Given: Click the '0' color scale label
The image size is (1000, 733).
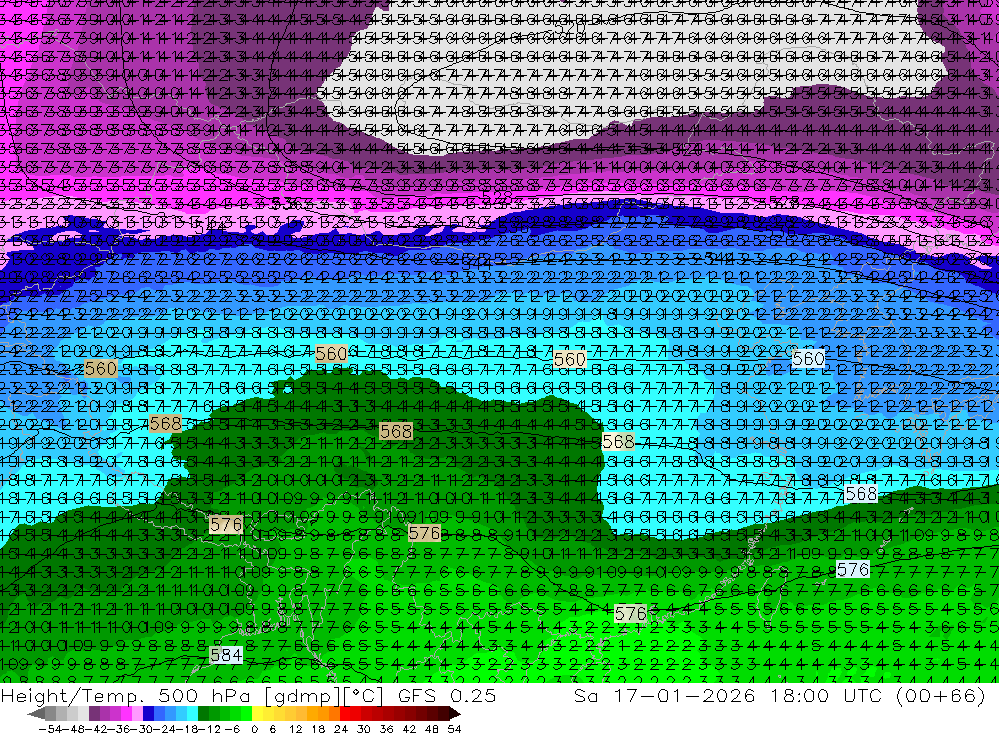Looking at the screenshot, I should point(255,729).
